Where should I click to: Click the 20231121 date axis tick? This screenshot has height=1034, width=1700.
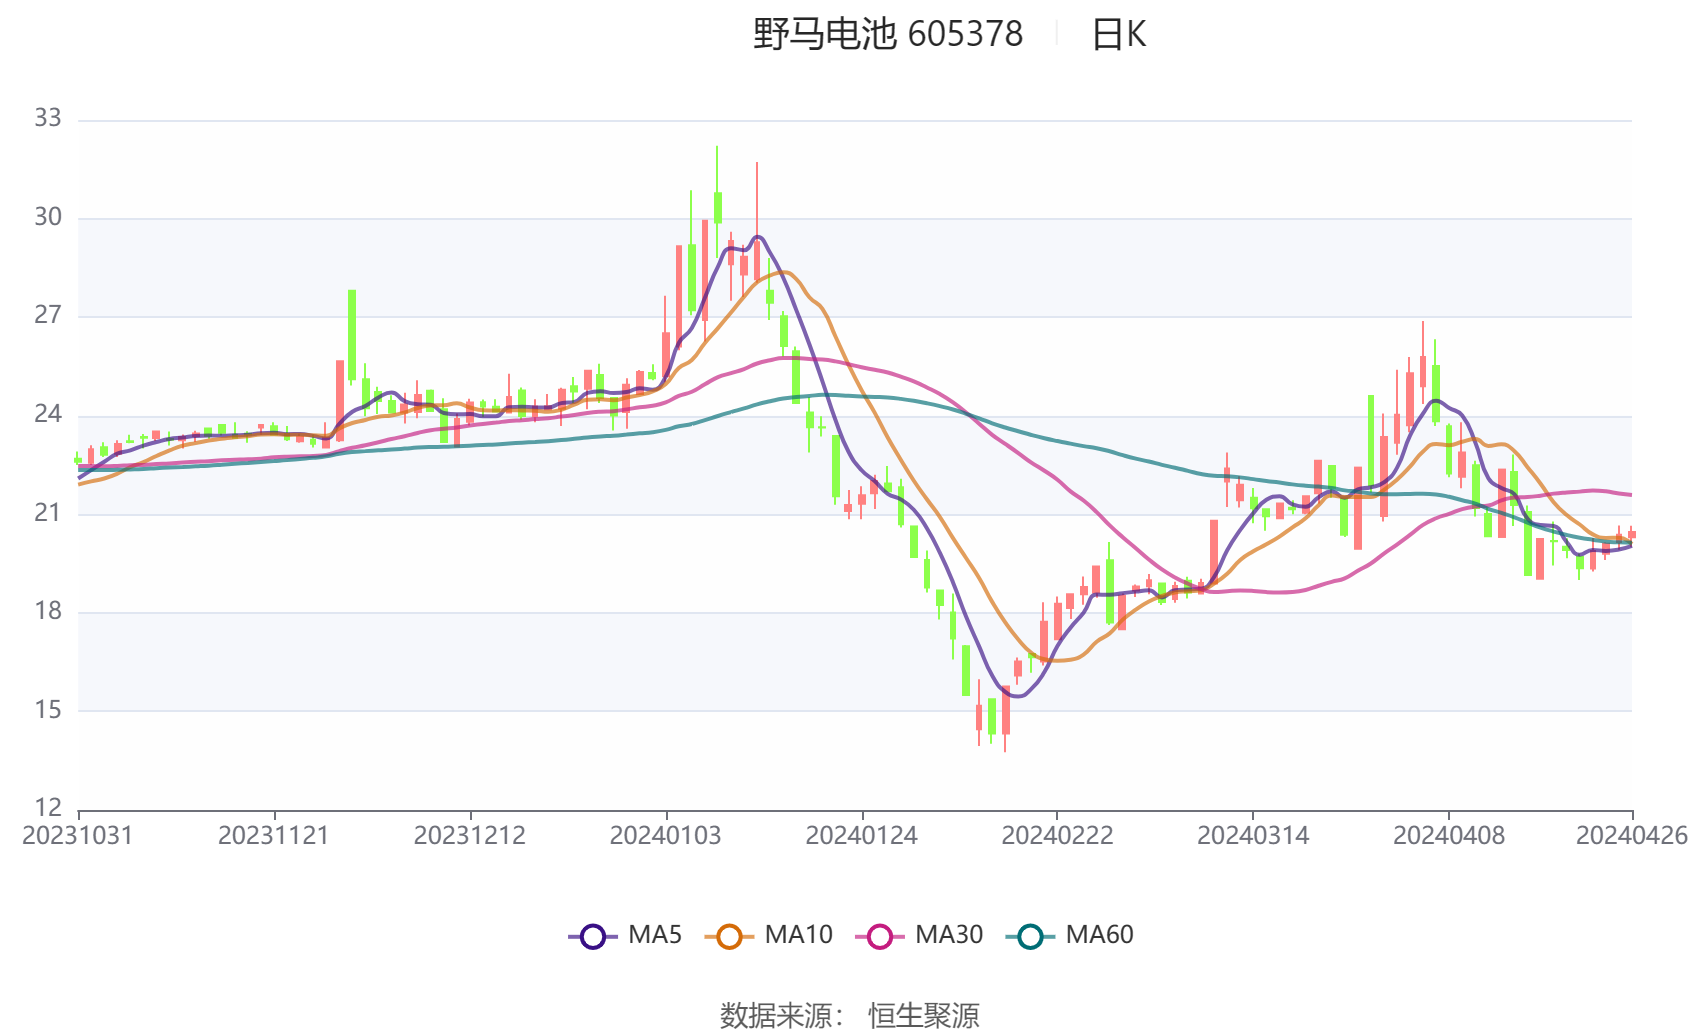tap(274, 836)
